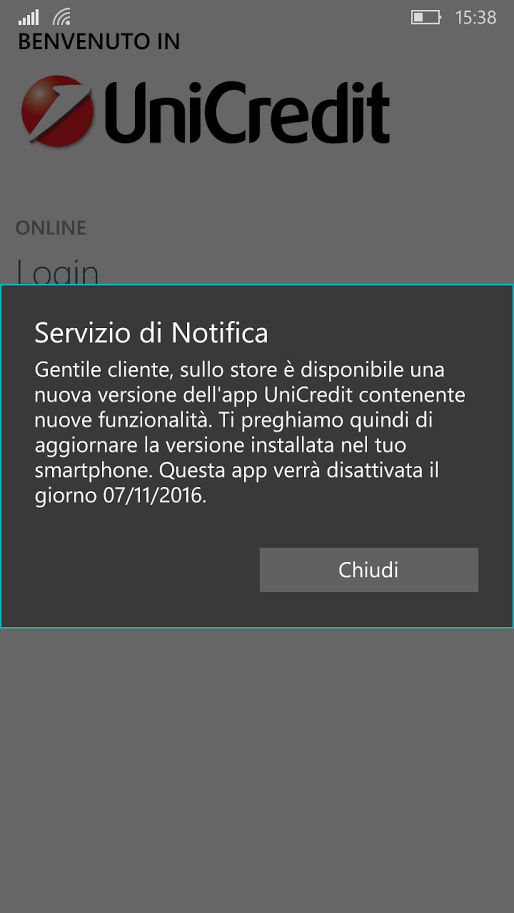Screen dimensions: 514x913
Task: Tap the cellular signal strength icon
Action: point(28,18)
